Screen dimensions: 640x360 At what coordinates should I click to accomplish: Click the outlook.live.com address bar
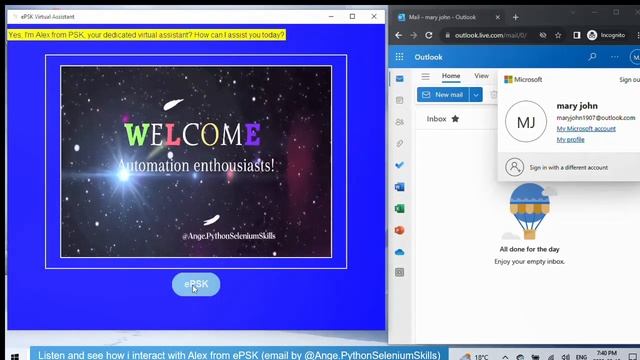(491, 36)
